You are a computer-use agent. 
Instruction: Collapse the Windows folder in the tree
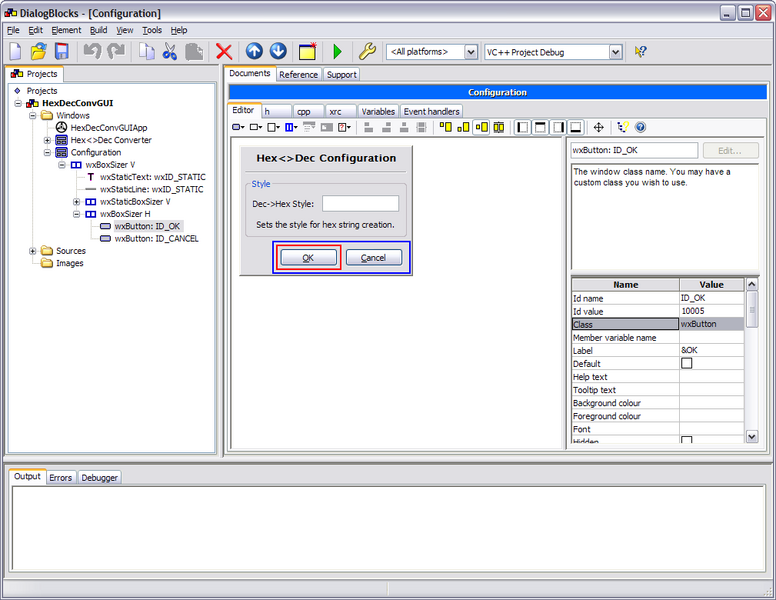33,116
